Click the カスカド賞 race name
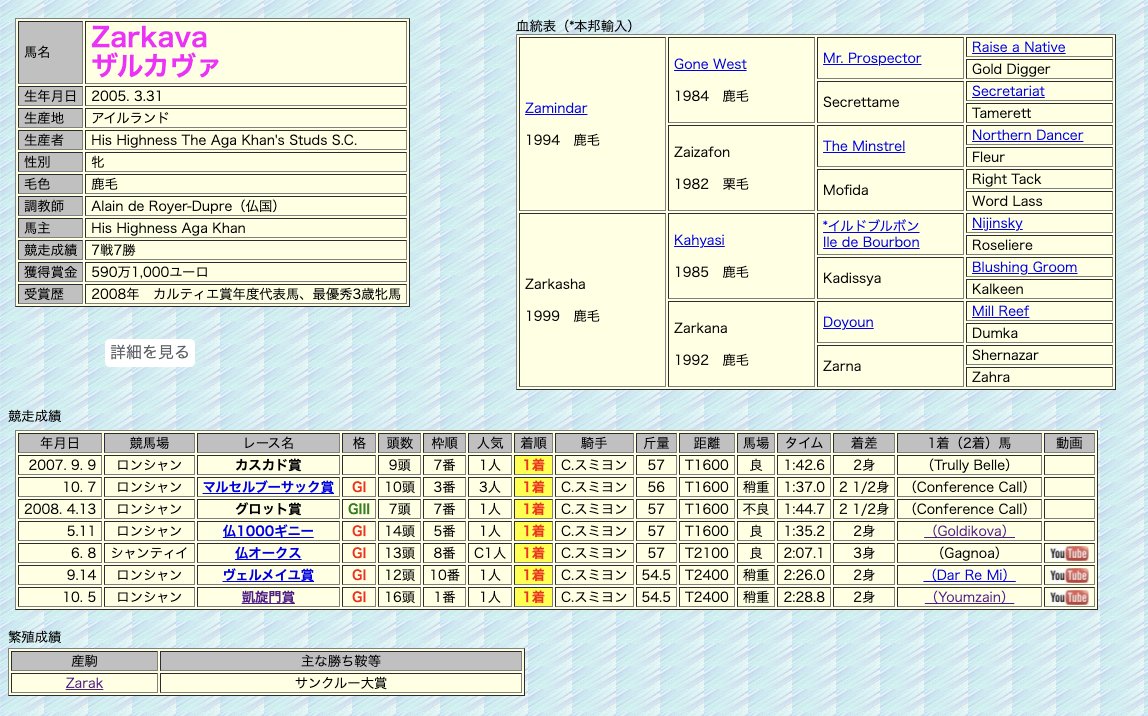Viewport: 1148px width, 716px height. point(268,465)
